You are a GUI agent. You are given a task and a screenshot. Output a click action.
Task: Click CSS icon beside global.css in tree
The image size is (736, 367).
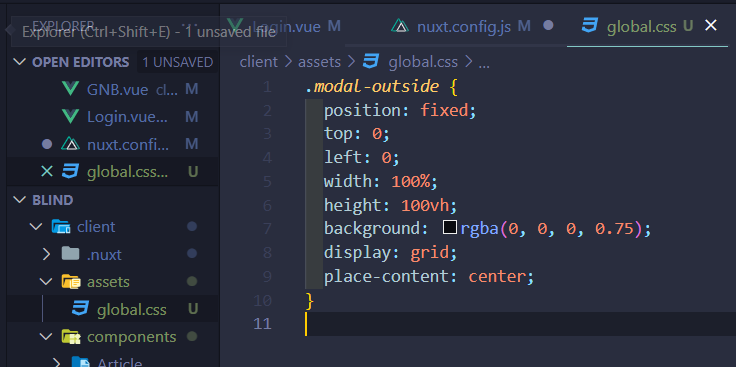coord(80,309)
